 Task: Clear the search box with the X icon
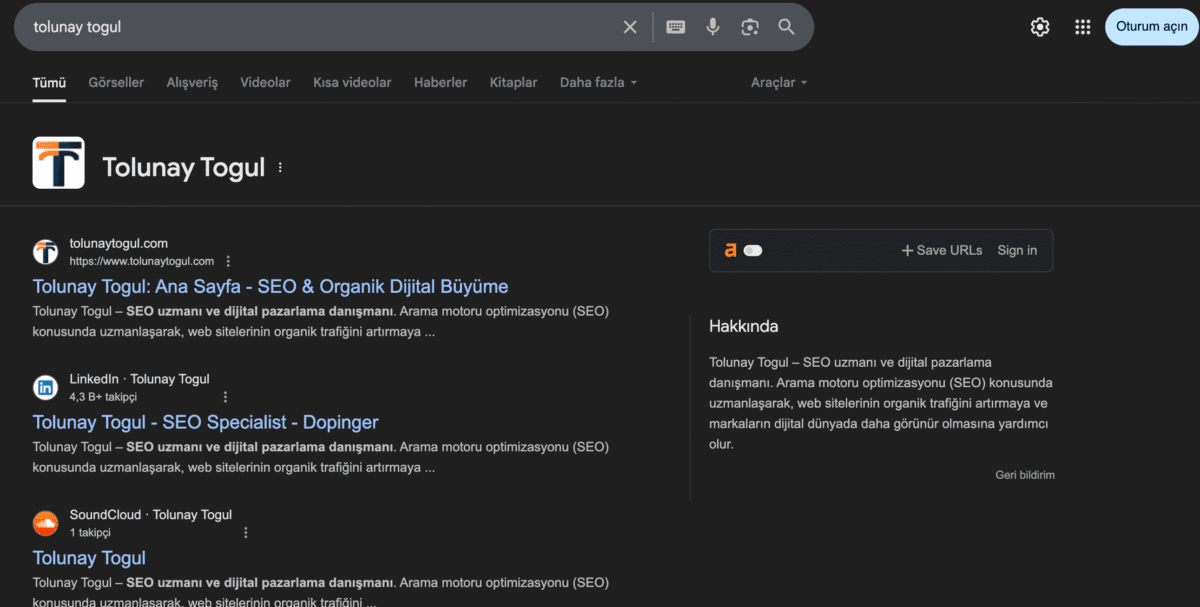coord(630,27)
